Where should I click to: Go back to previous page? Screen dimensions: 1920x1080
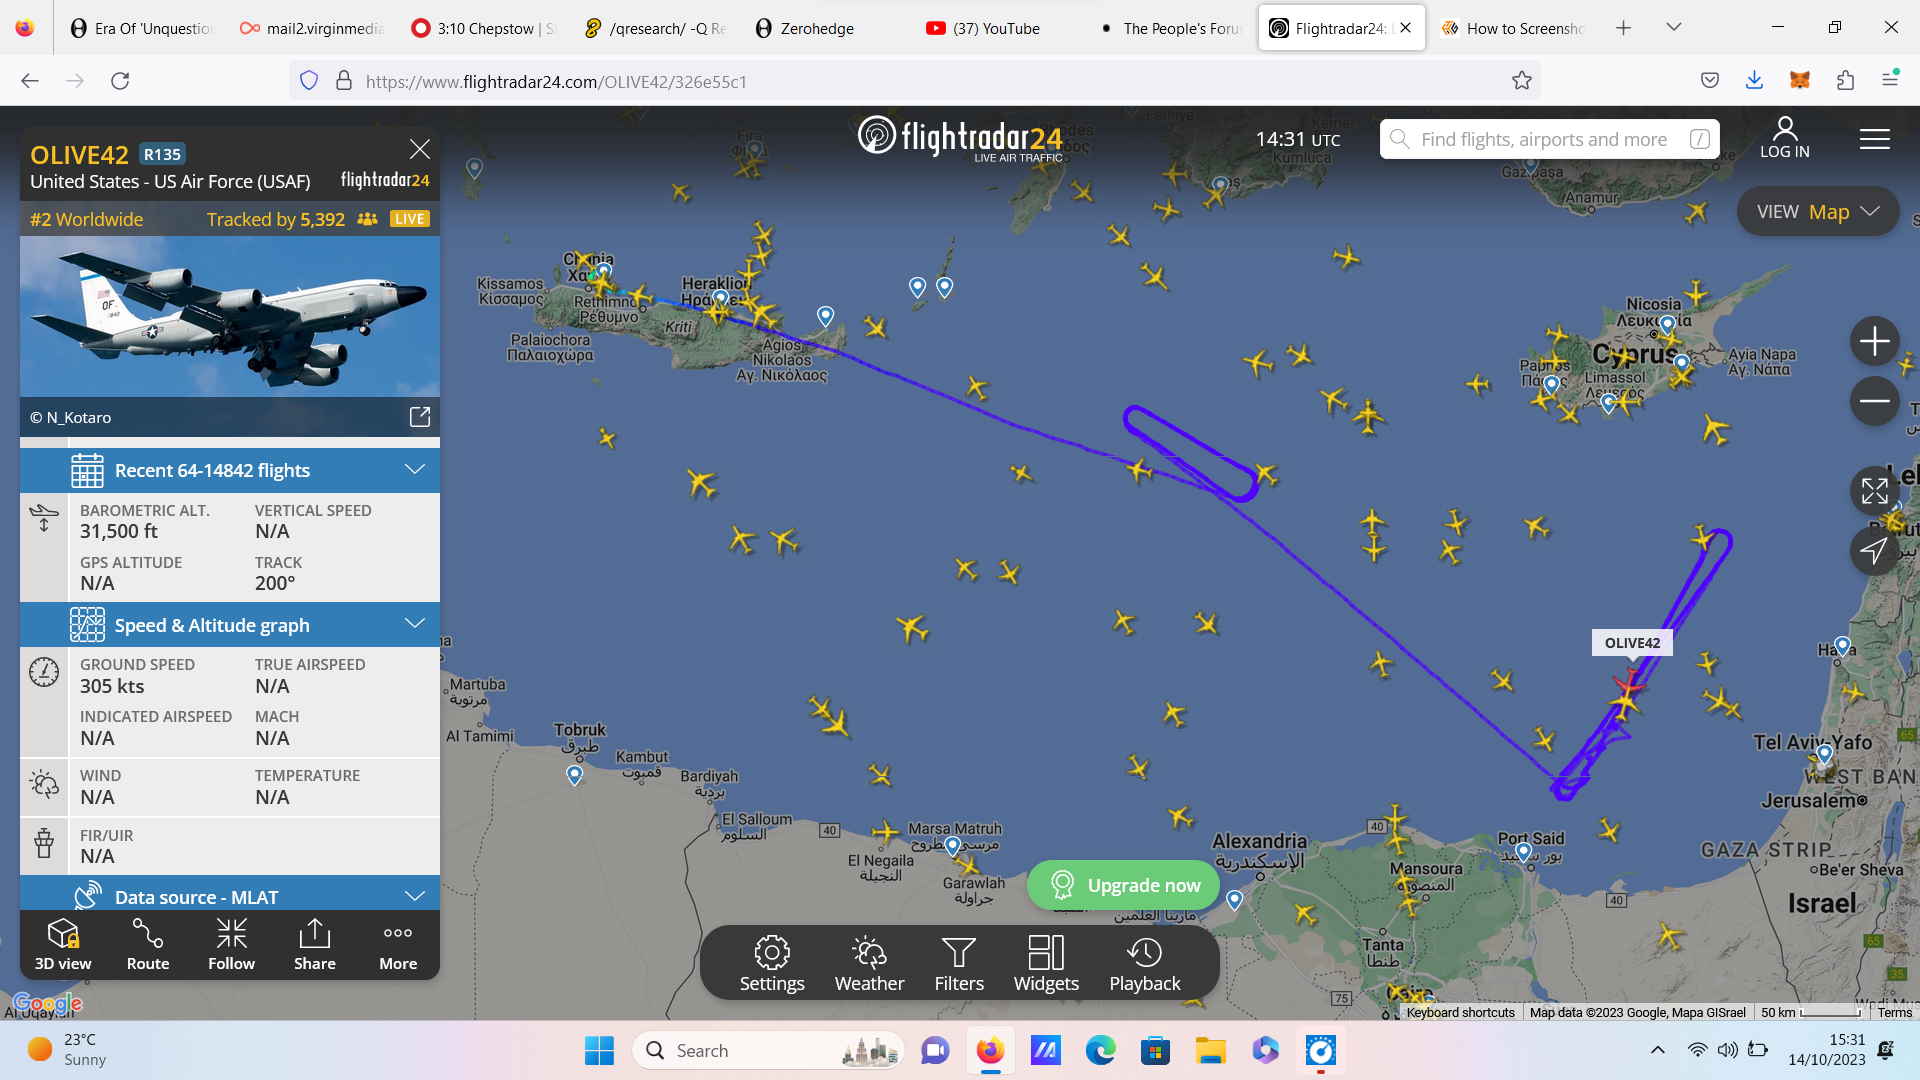30,81
